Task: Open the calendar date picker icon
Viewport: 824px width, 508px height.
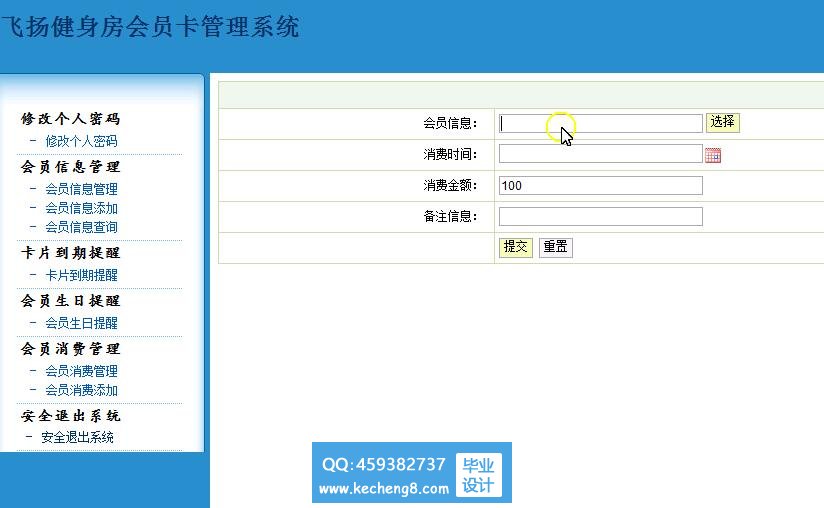Action: (713, 155)
